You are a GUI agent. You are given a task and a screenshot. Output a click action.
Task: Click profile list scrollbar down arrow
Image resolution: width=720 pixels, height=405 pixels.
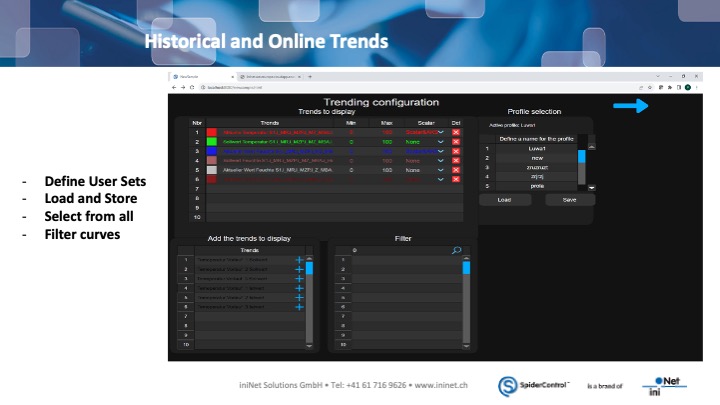click(x=591, y=187)
